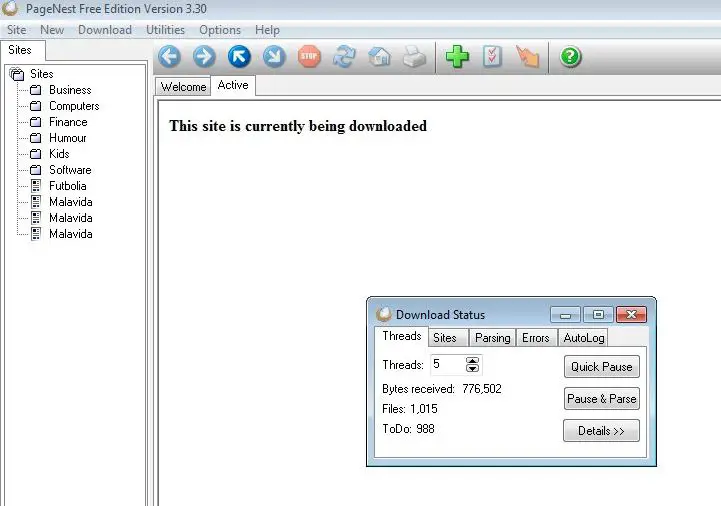Increase Threads with the up spinner arrow
The image size is (721, 506).
tap(472, 361)
